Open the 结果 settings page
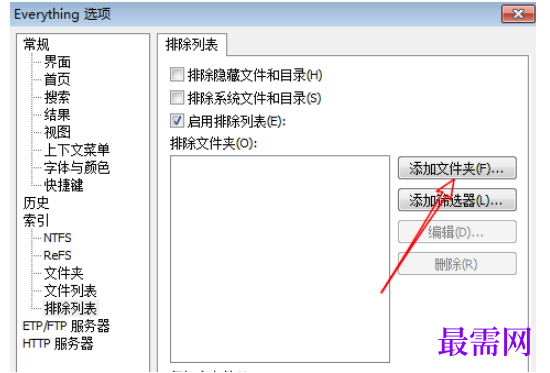This screenshot has height=373, width=550. tap(57, 115)
